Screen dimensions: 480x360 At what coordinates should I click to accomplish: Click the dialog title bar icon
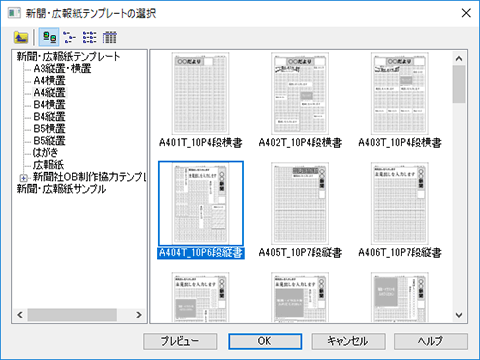pos(14,13)
